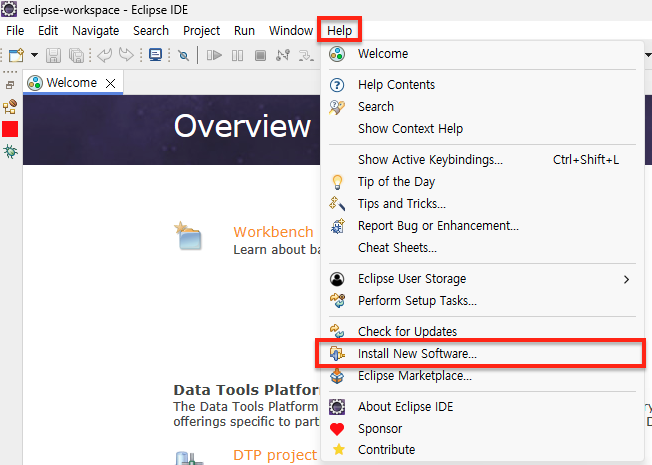Close the Welcome tab
This screenshot has height=465, width=652.
click(111, 83)
